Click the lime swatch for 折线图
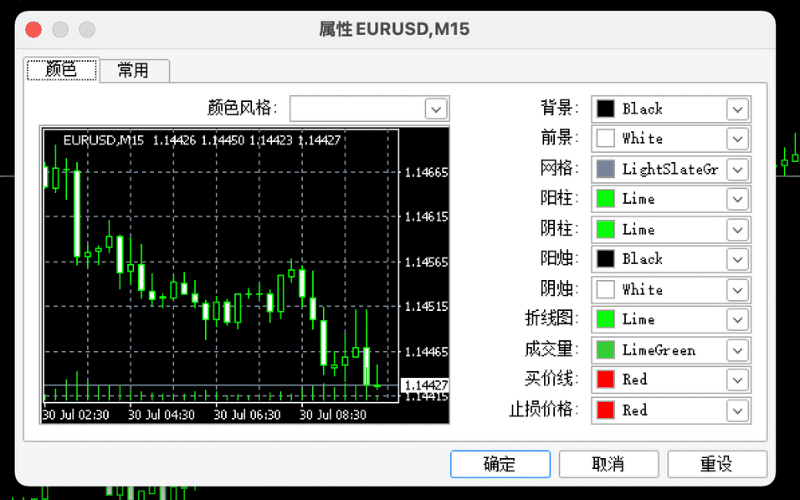The height and width of the screenshot is (500, 800). [606, 319]
